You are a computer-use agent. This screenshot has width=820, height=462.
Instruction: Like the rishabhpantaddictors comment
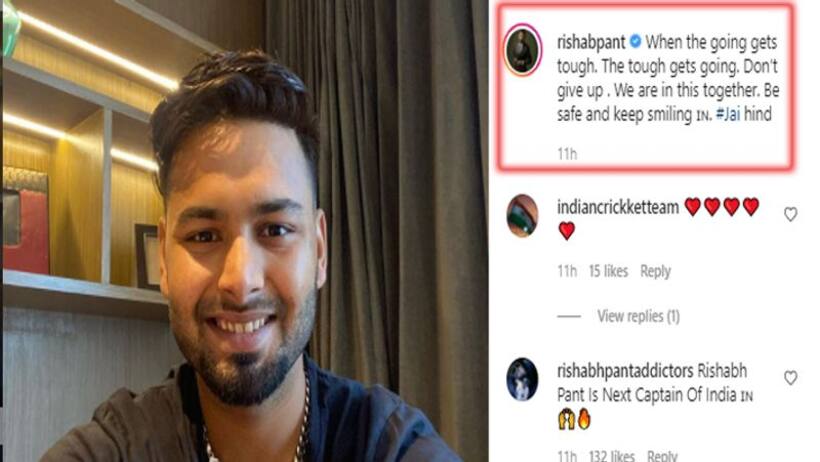pyautogui.click(x=790, y=377)
